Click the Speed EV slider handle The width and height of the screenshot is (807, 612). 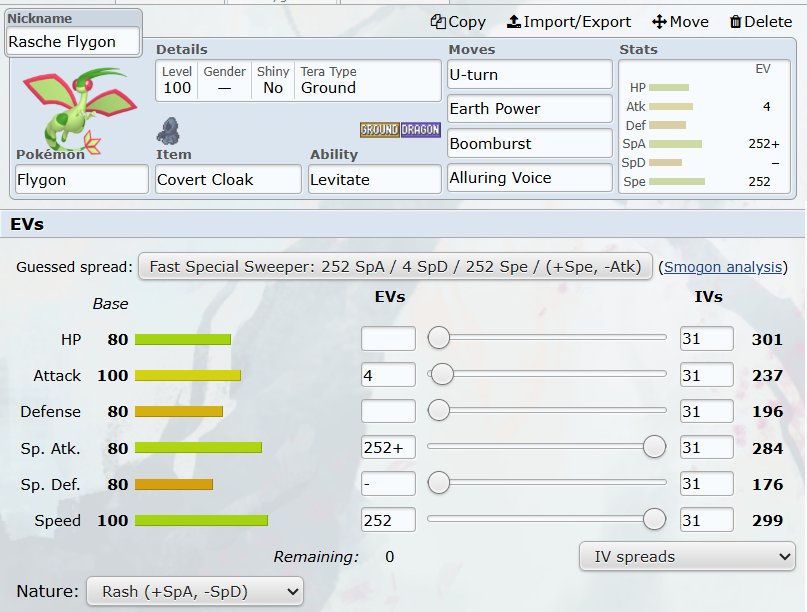[654, 519]
